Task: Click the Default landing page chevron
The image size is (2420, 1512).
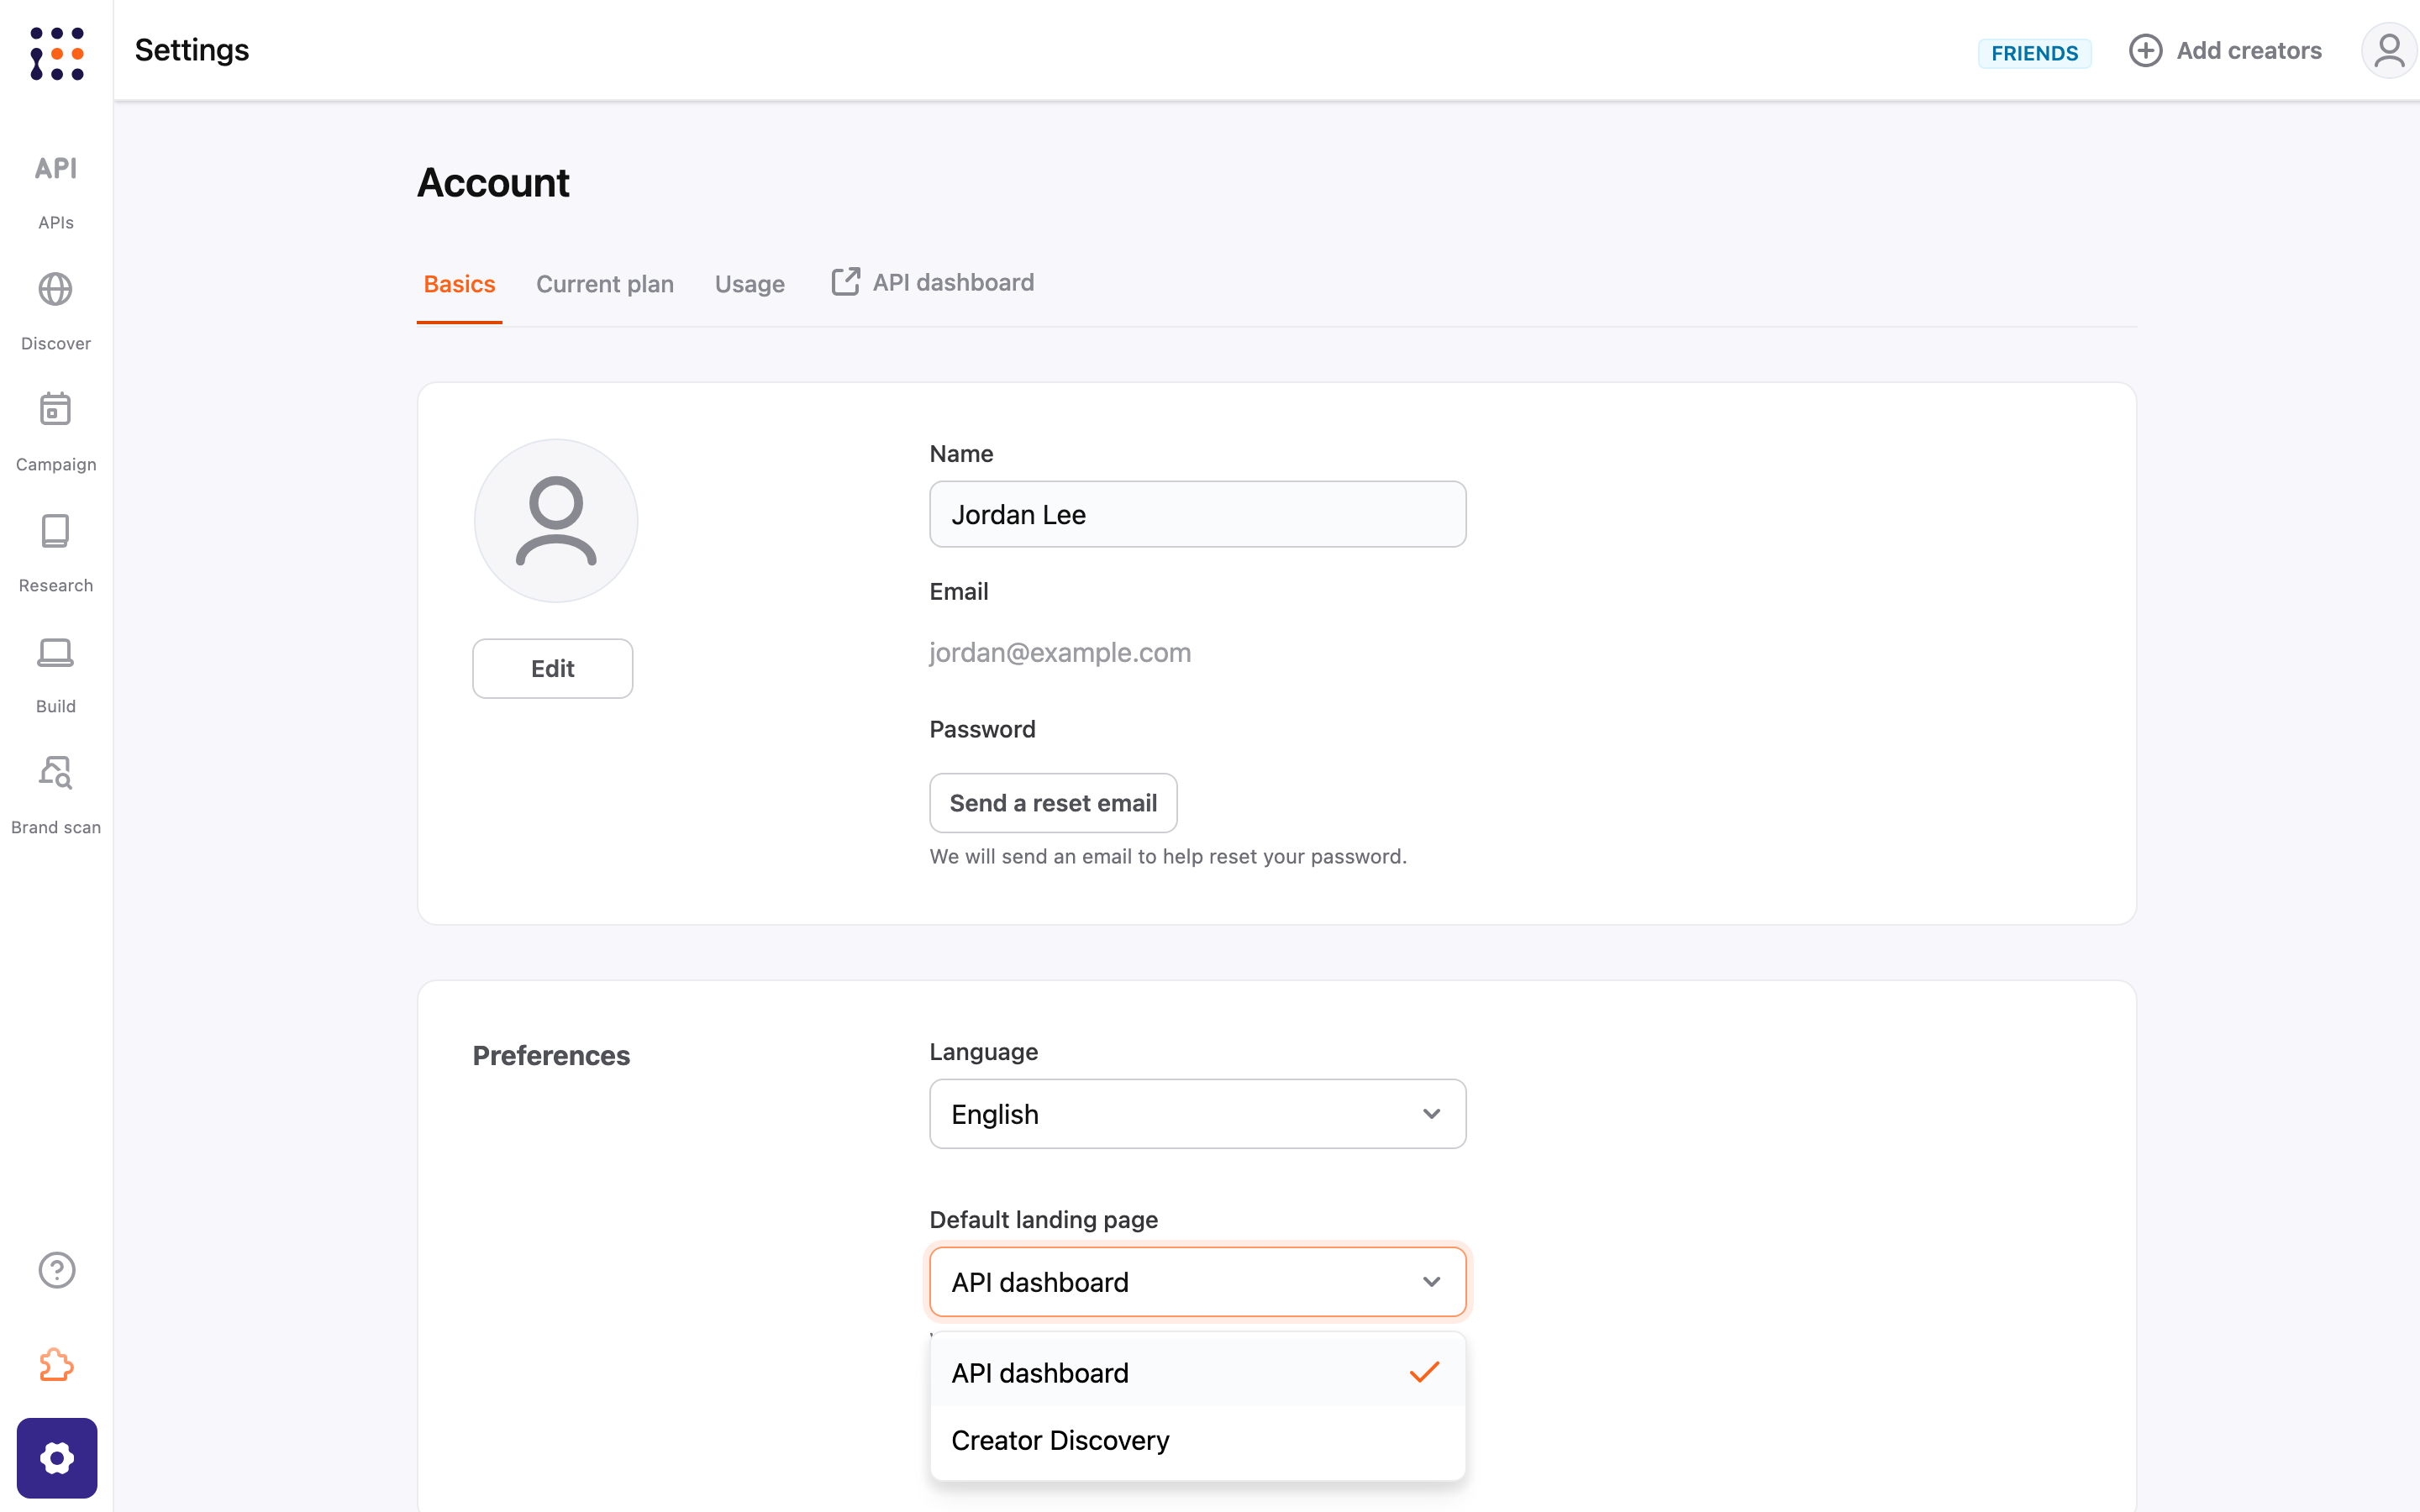Action: (x=1431, y=1282)
